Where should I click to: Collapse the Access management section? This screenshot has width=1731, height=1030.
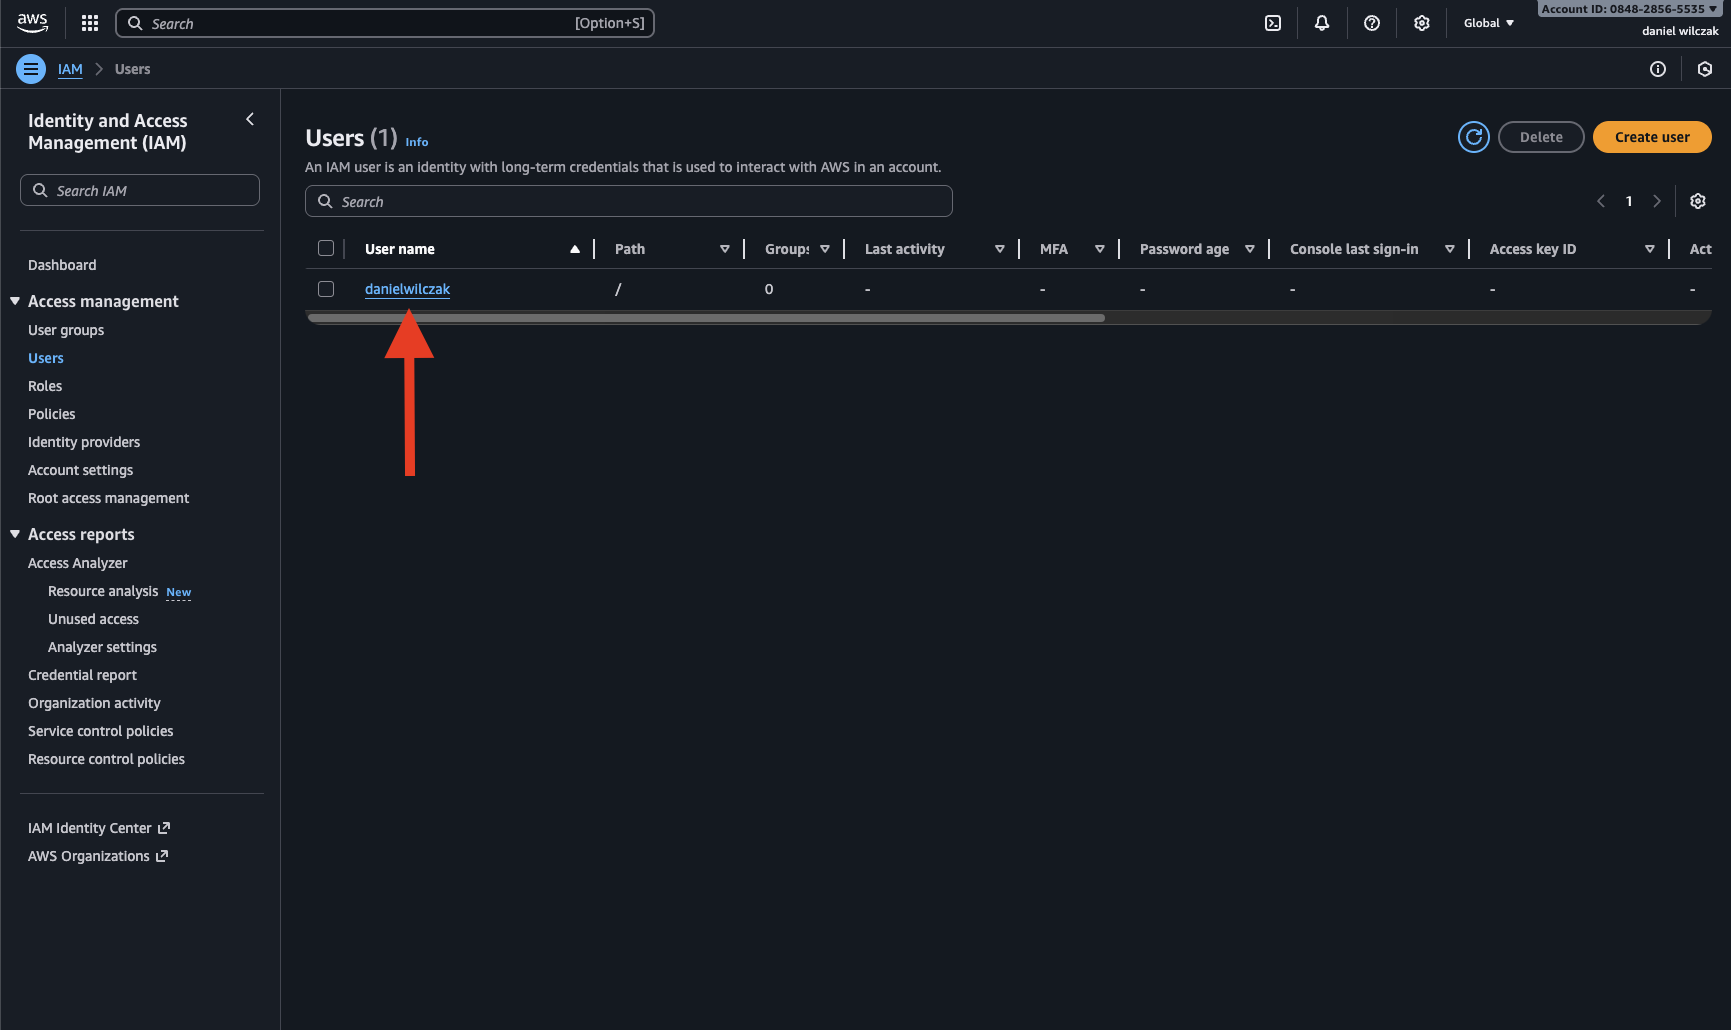click(x=15, y=301)
